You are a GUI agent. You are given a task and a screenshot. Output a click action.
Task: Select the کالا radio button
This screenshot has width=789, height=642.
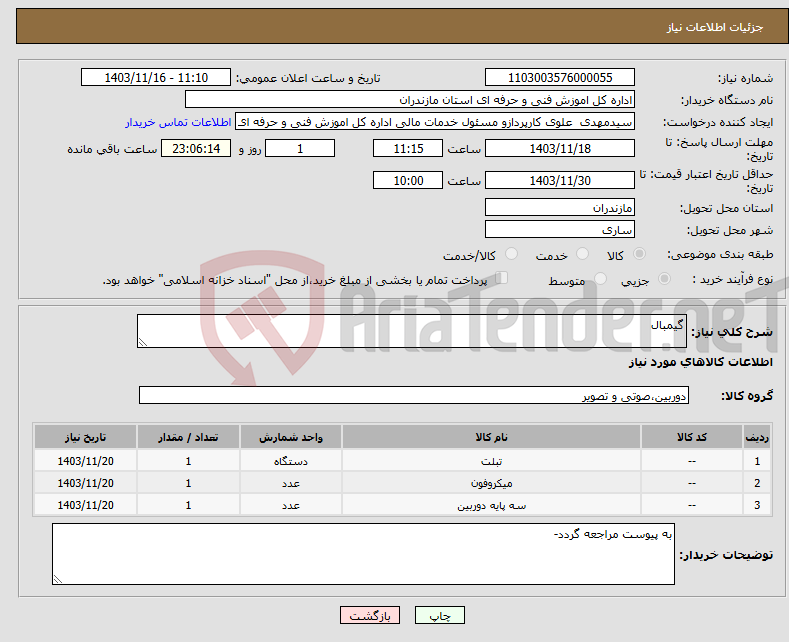(x=639, y=254)
